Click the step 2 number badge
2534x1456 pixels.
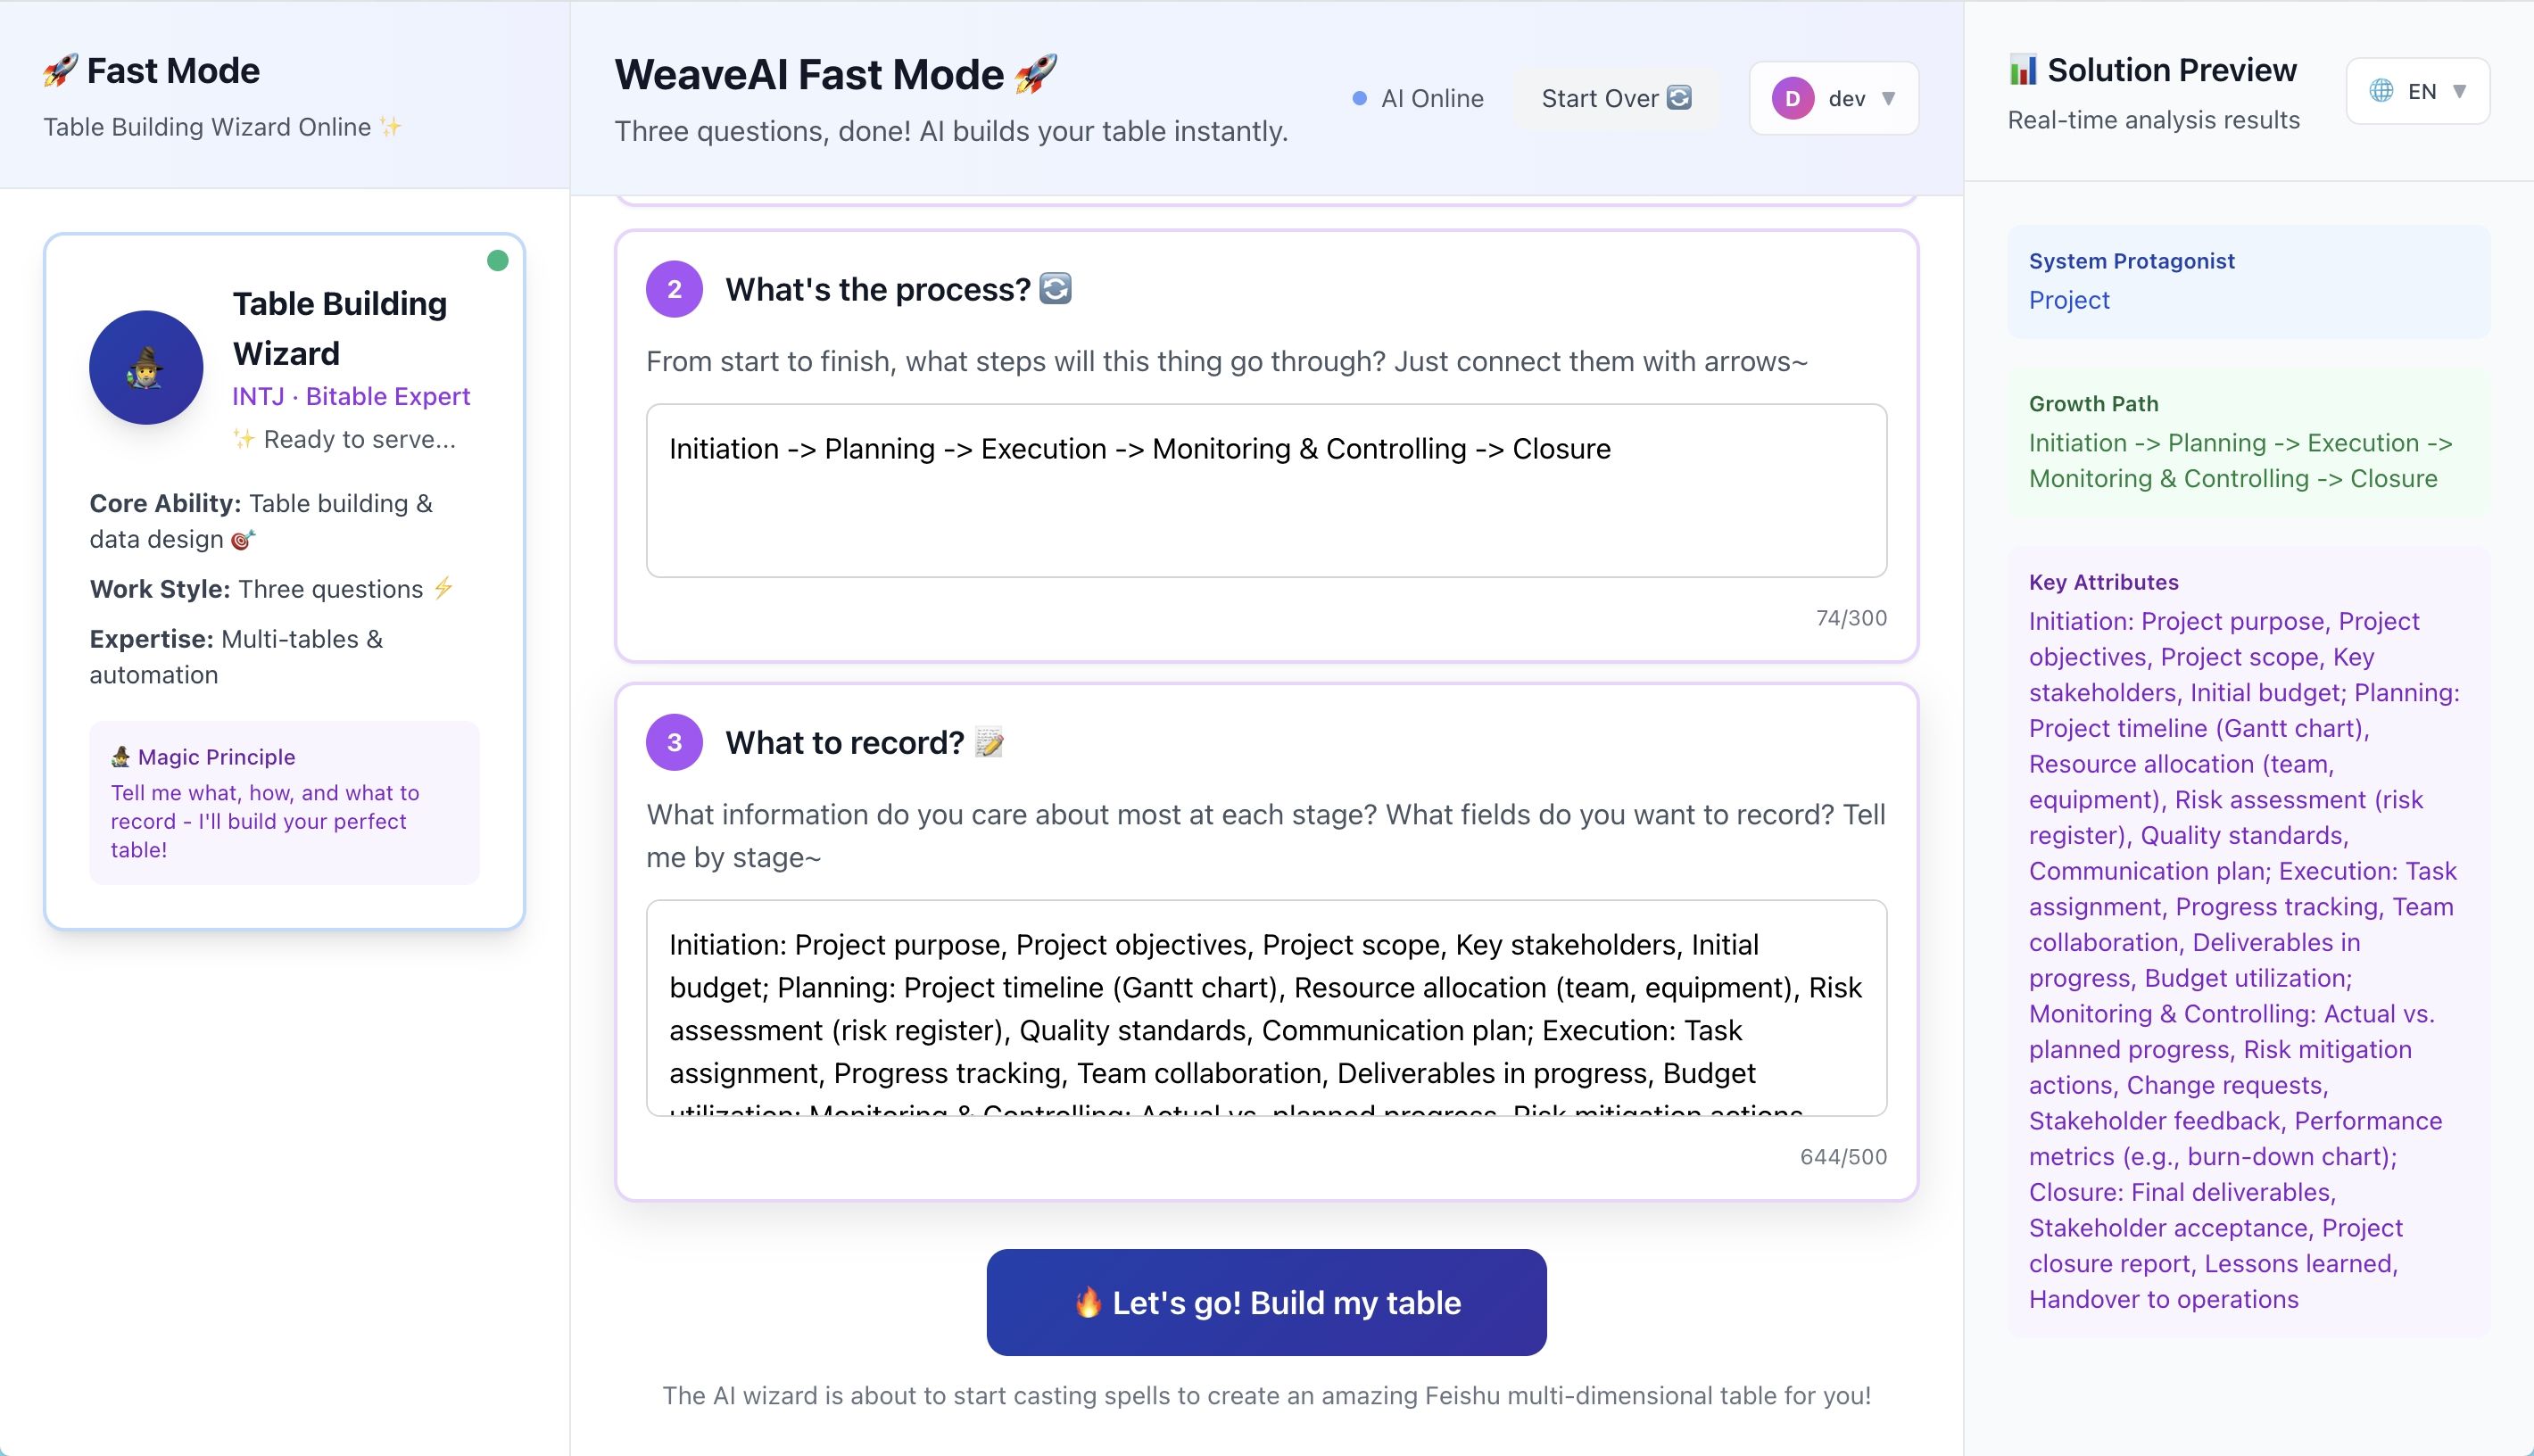click(674, 289)
